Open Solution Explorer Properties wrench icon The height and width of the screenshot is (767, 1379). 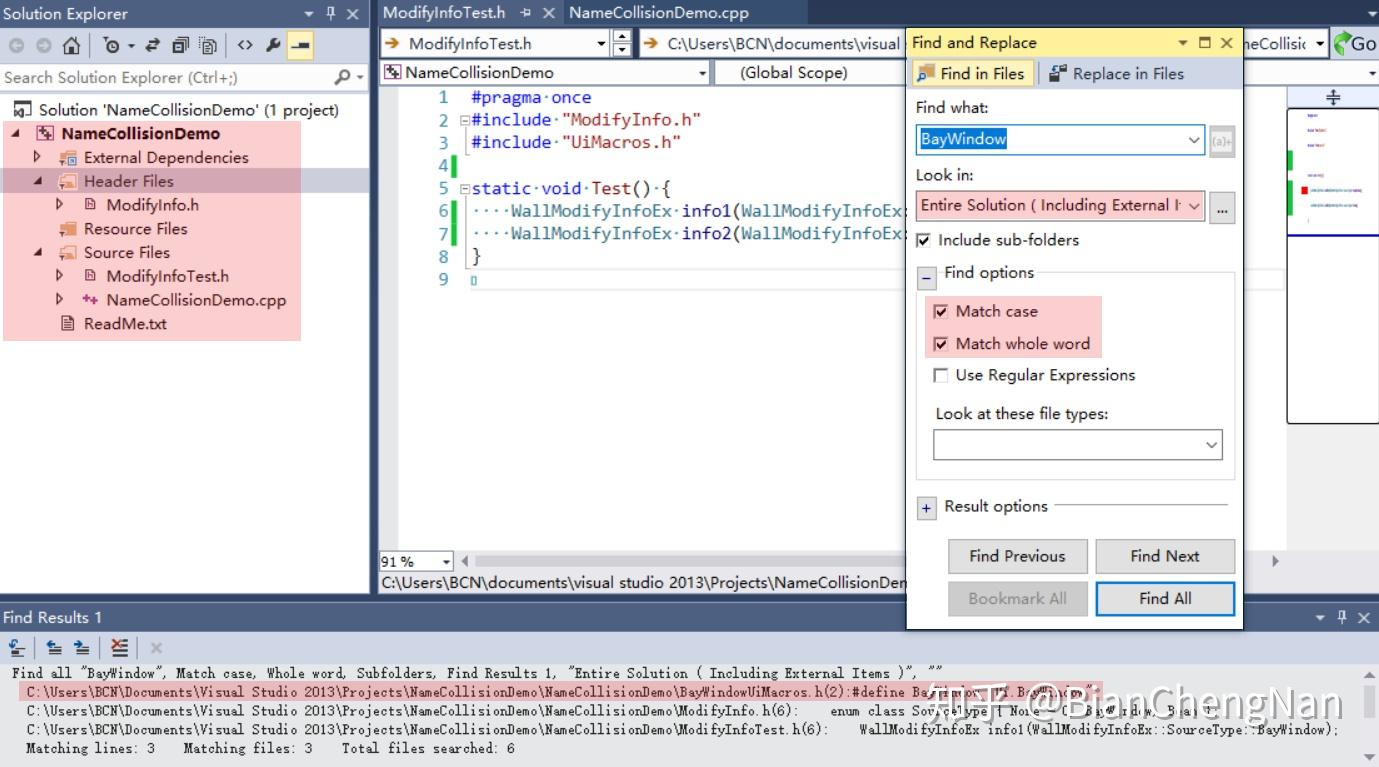click(272, 44)
